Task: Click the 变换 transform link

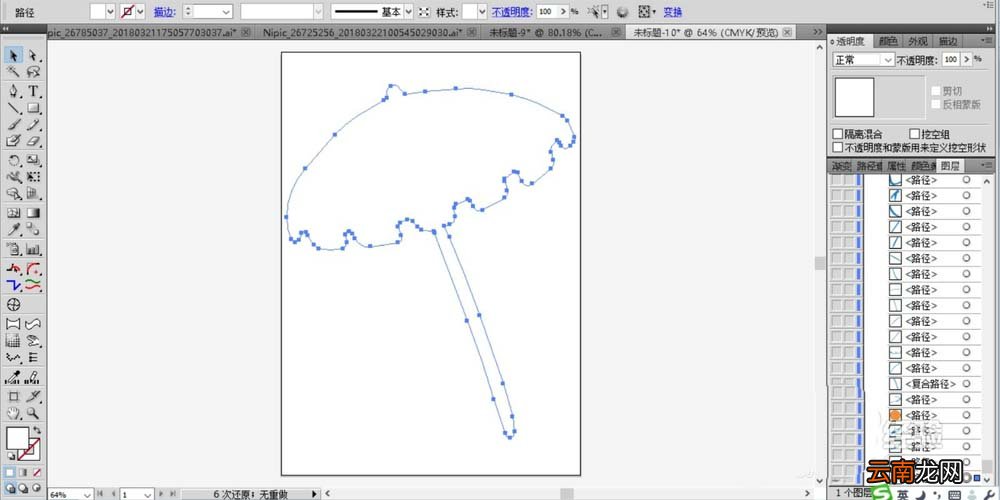Action: [x=672, y=12]
